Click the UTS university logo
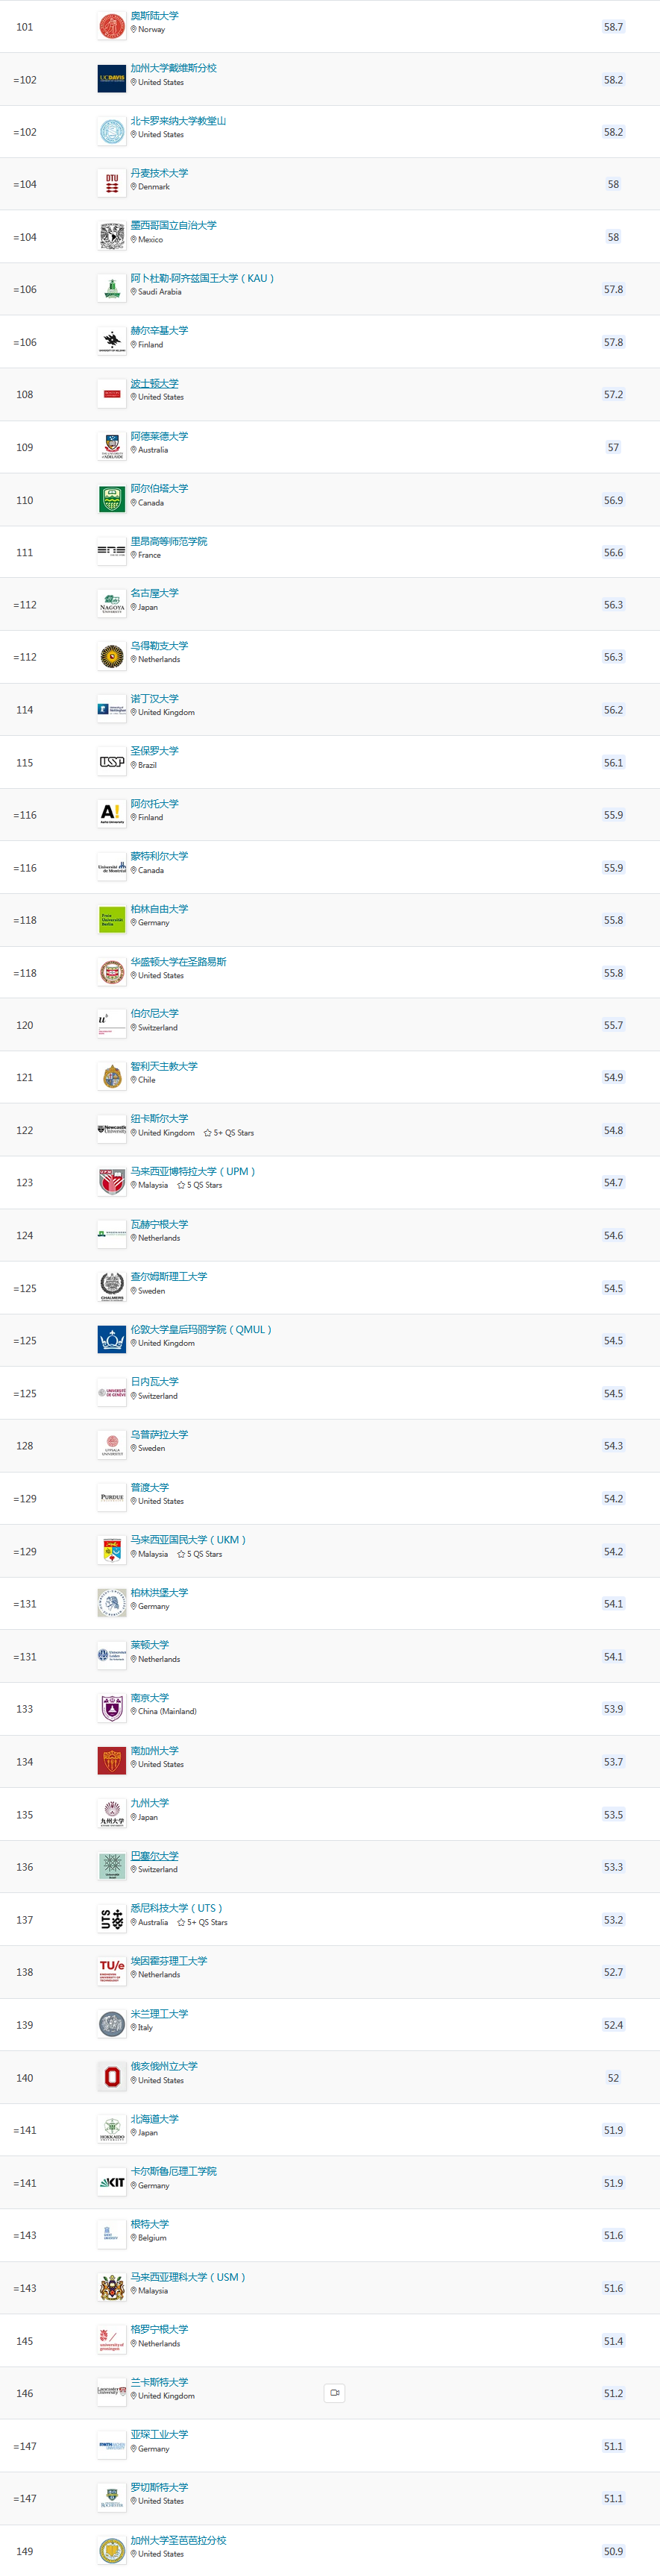 click(112, 1919)
